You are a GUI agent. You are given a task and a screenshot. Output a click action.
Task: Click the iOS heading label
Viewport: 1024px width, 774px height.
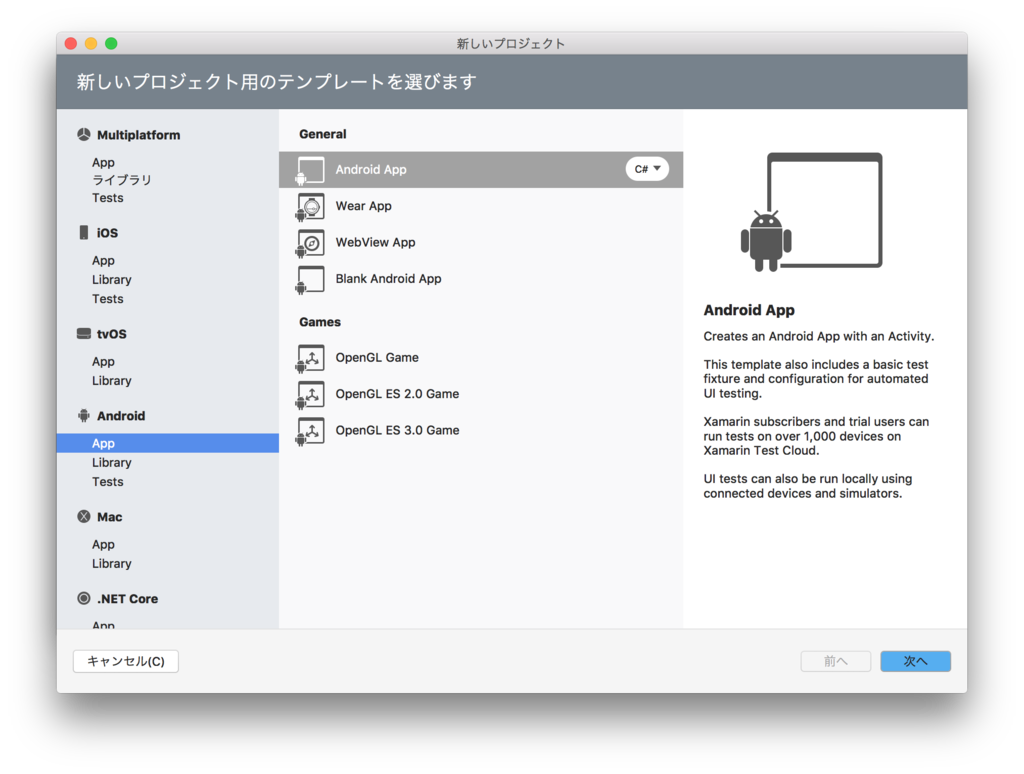click(x=107, y=233)
